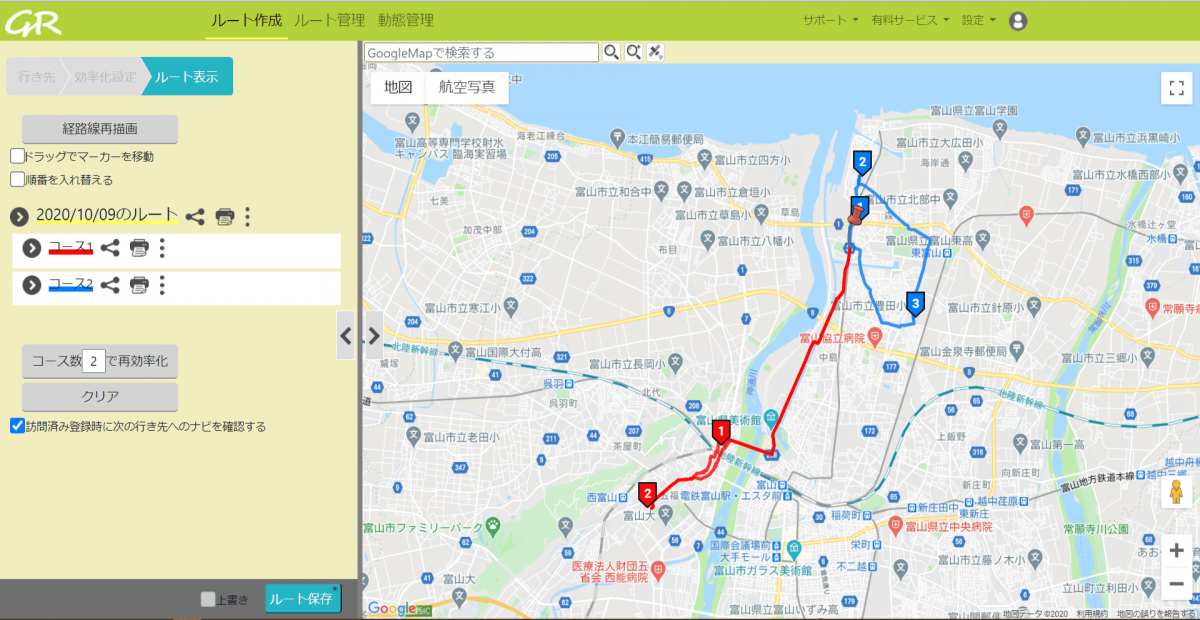
Task: Expand the コース1 details arrow
Action: (x=31, y=248)
